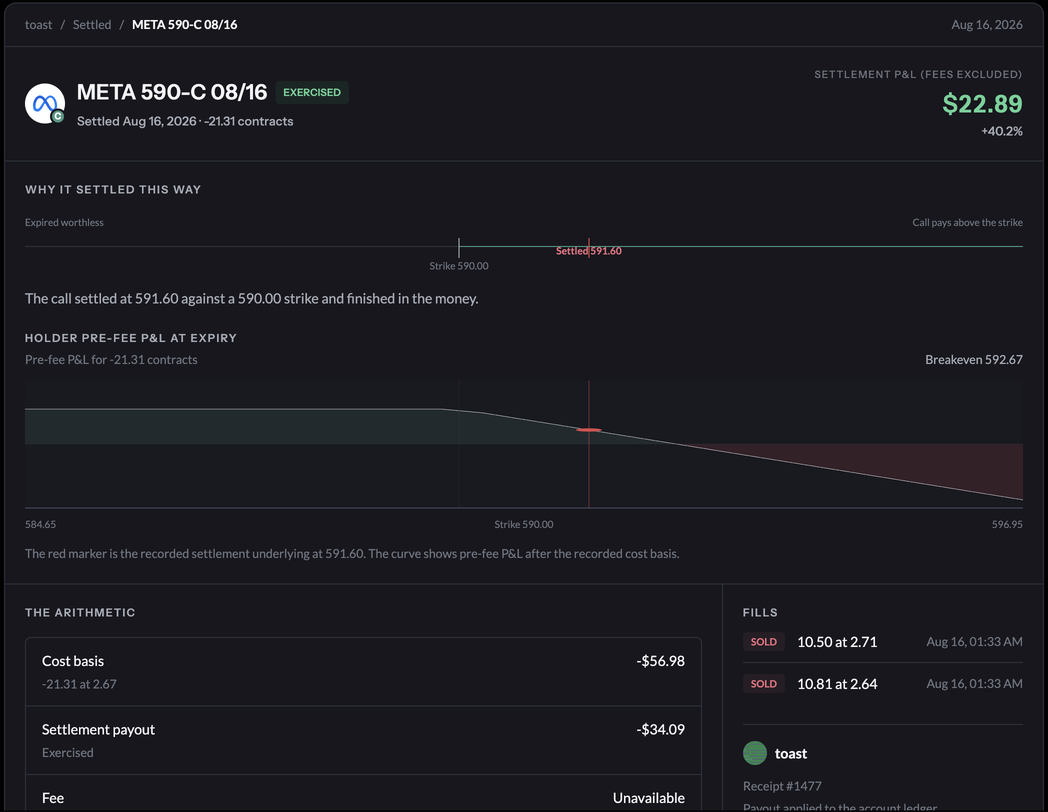Click the toast account name in Fills panel

791,753
